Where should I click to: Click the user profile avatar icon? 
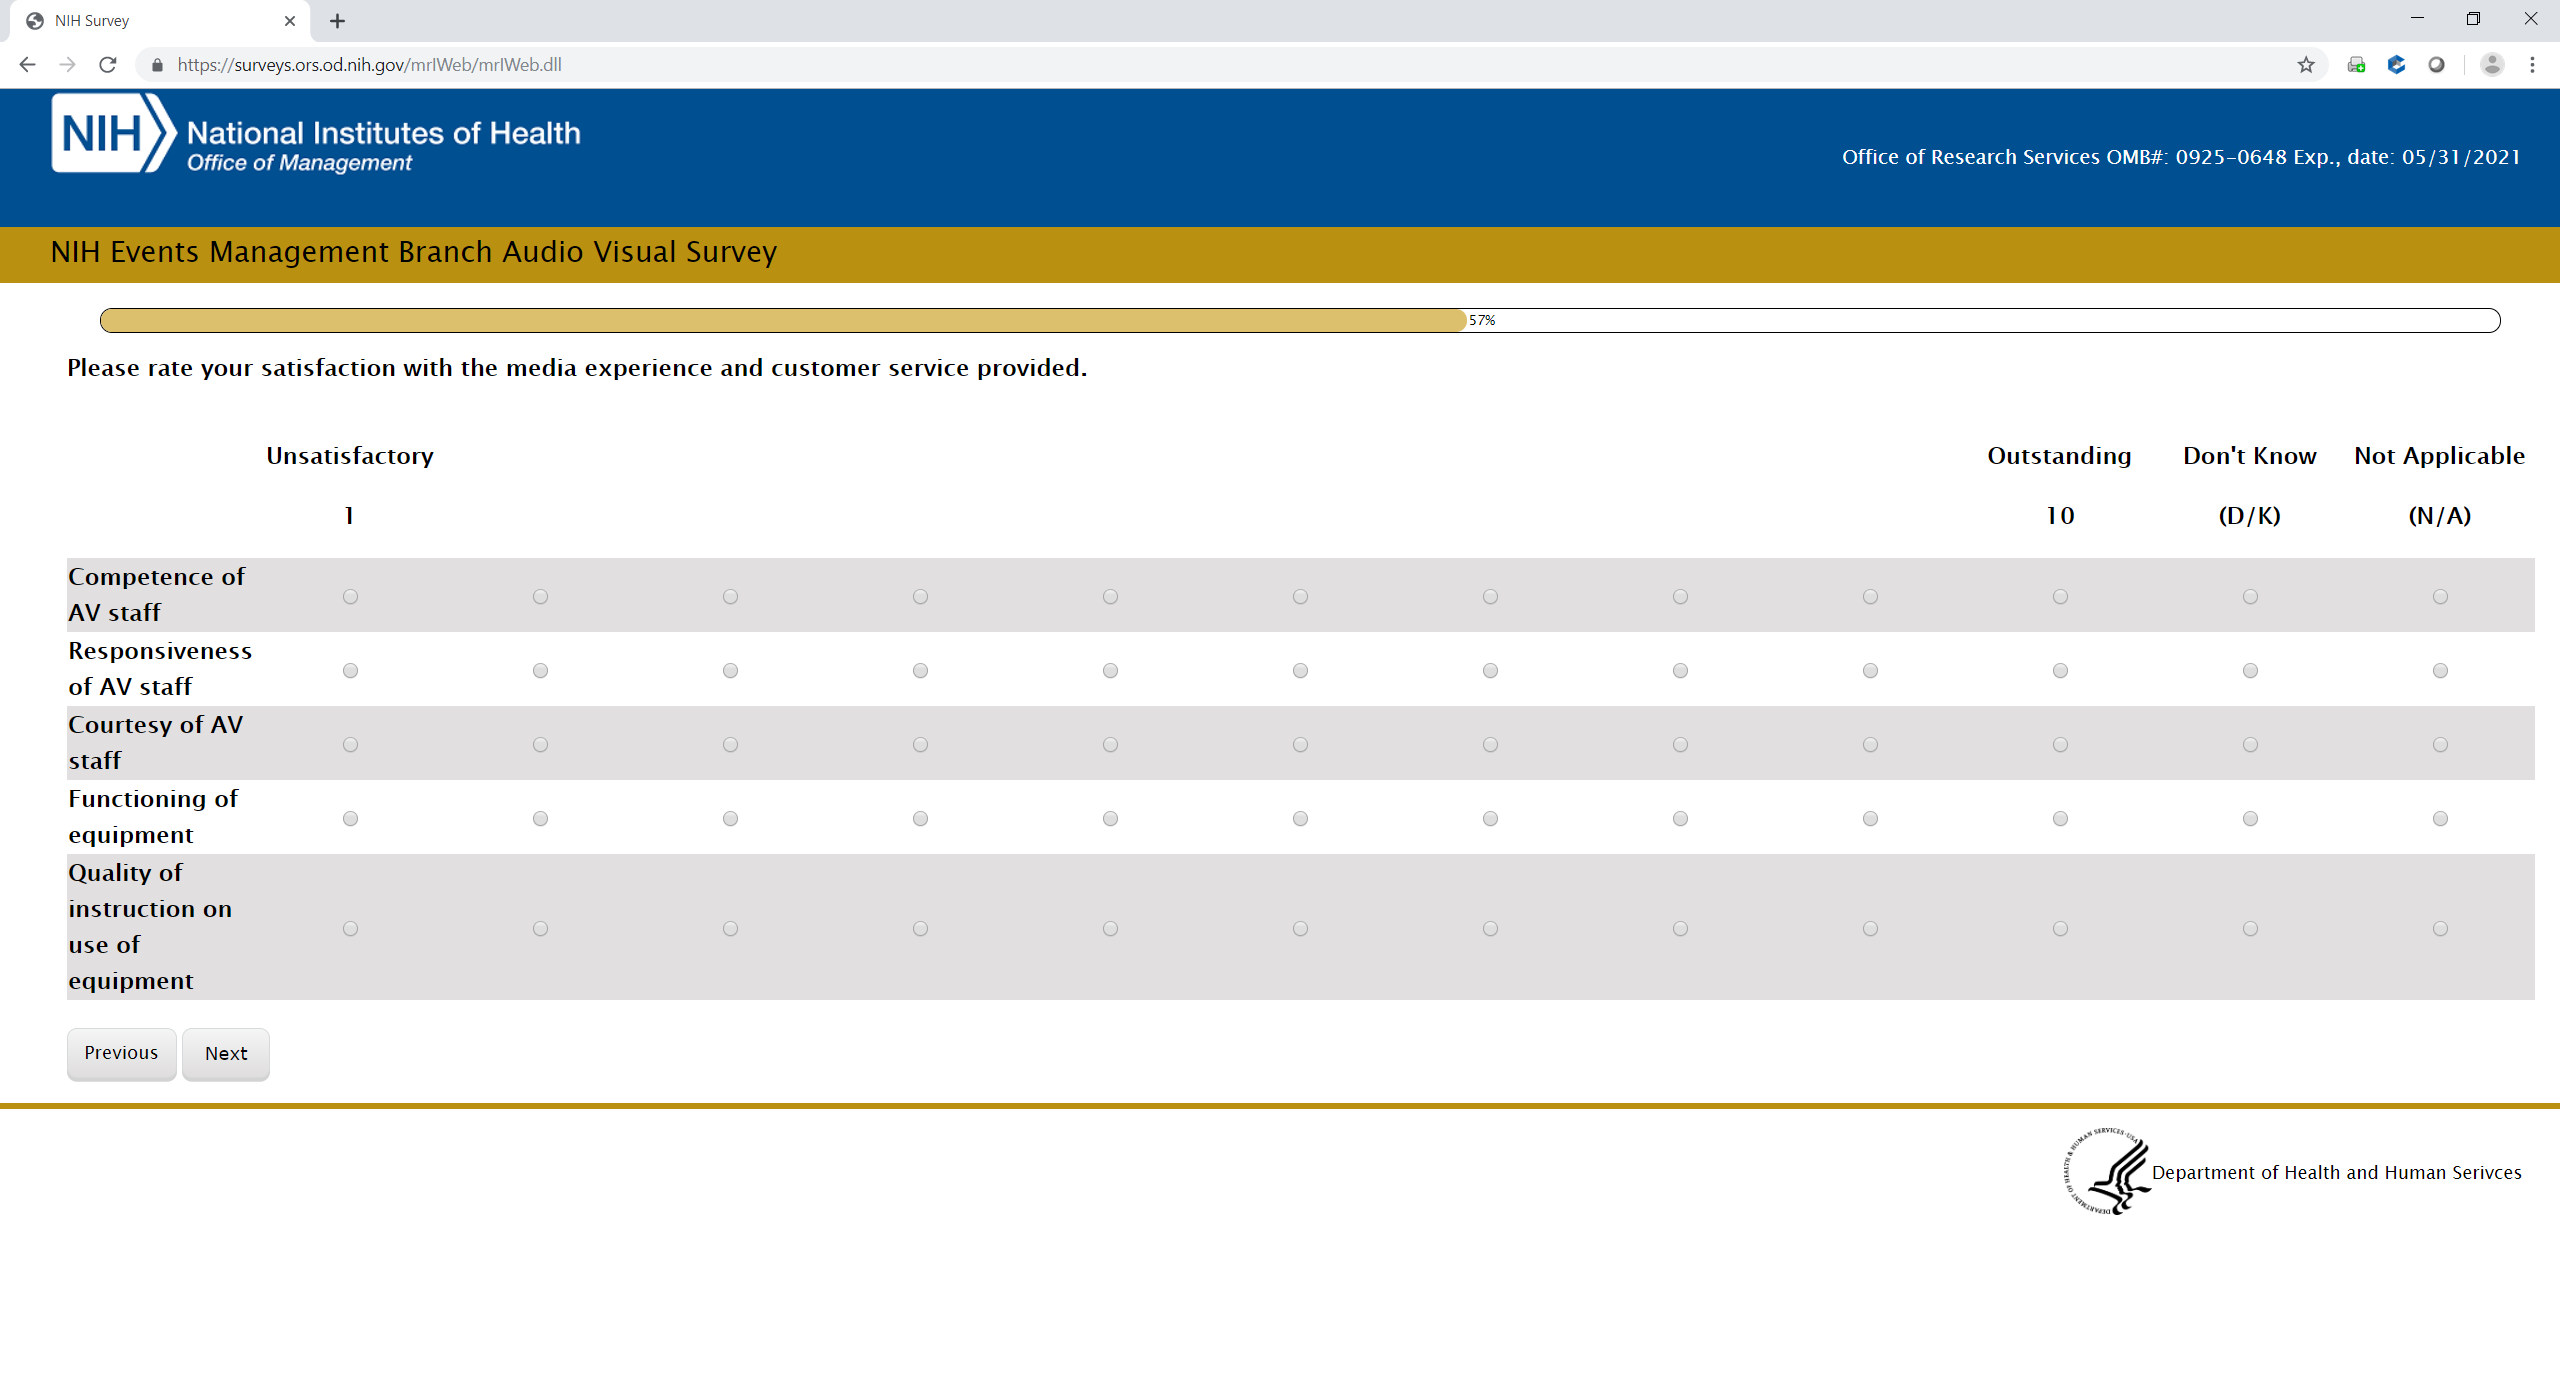[2492, 65]
